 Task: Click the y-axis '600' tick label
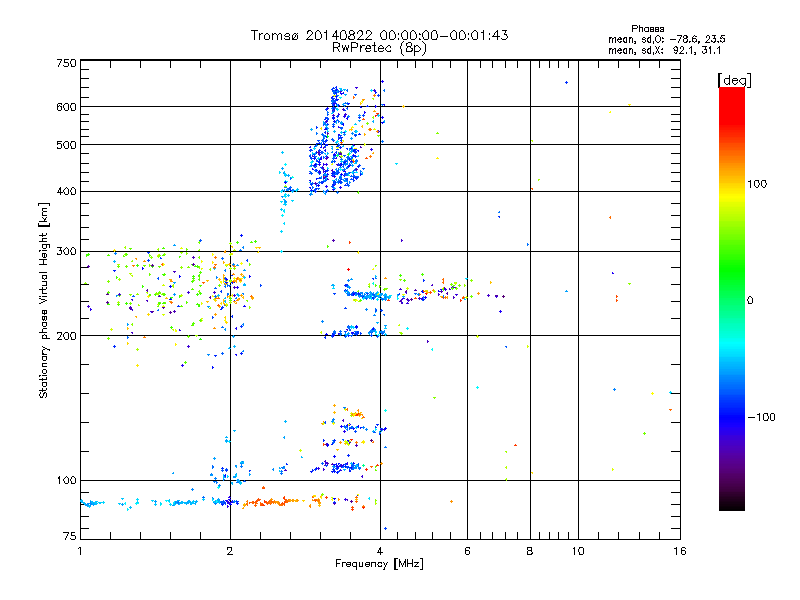tap(66, 107)
